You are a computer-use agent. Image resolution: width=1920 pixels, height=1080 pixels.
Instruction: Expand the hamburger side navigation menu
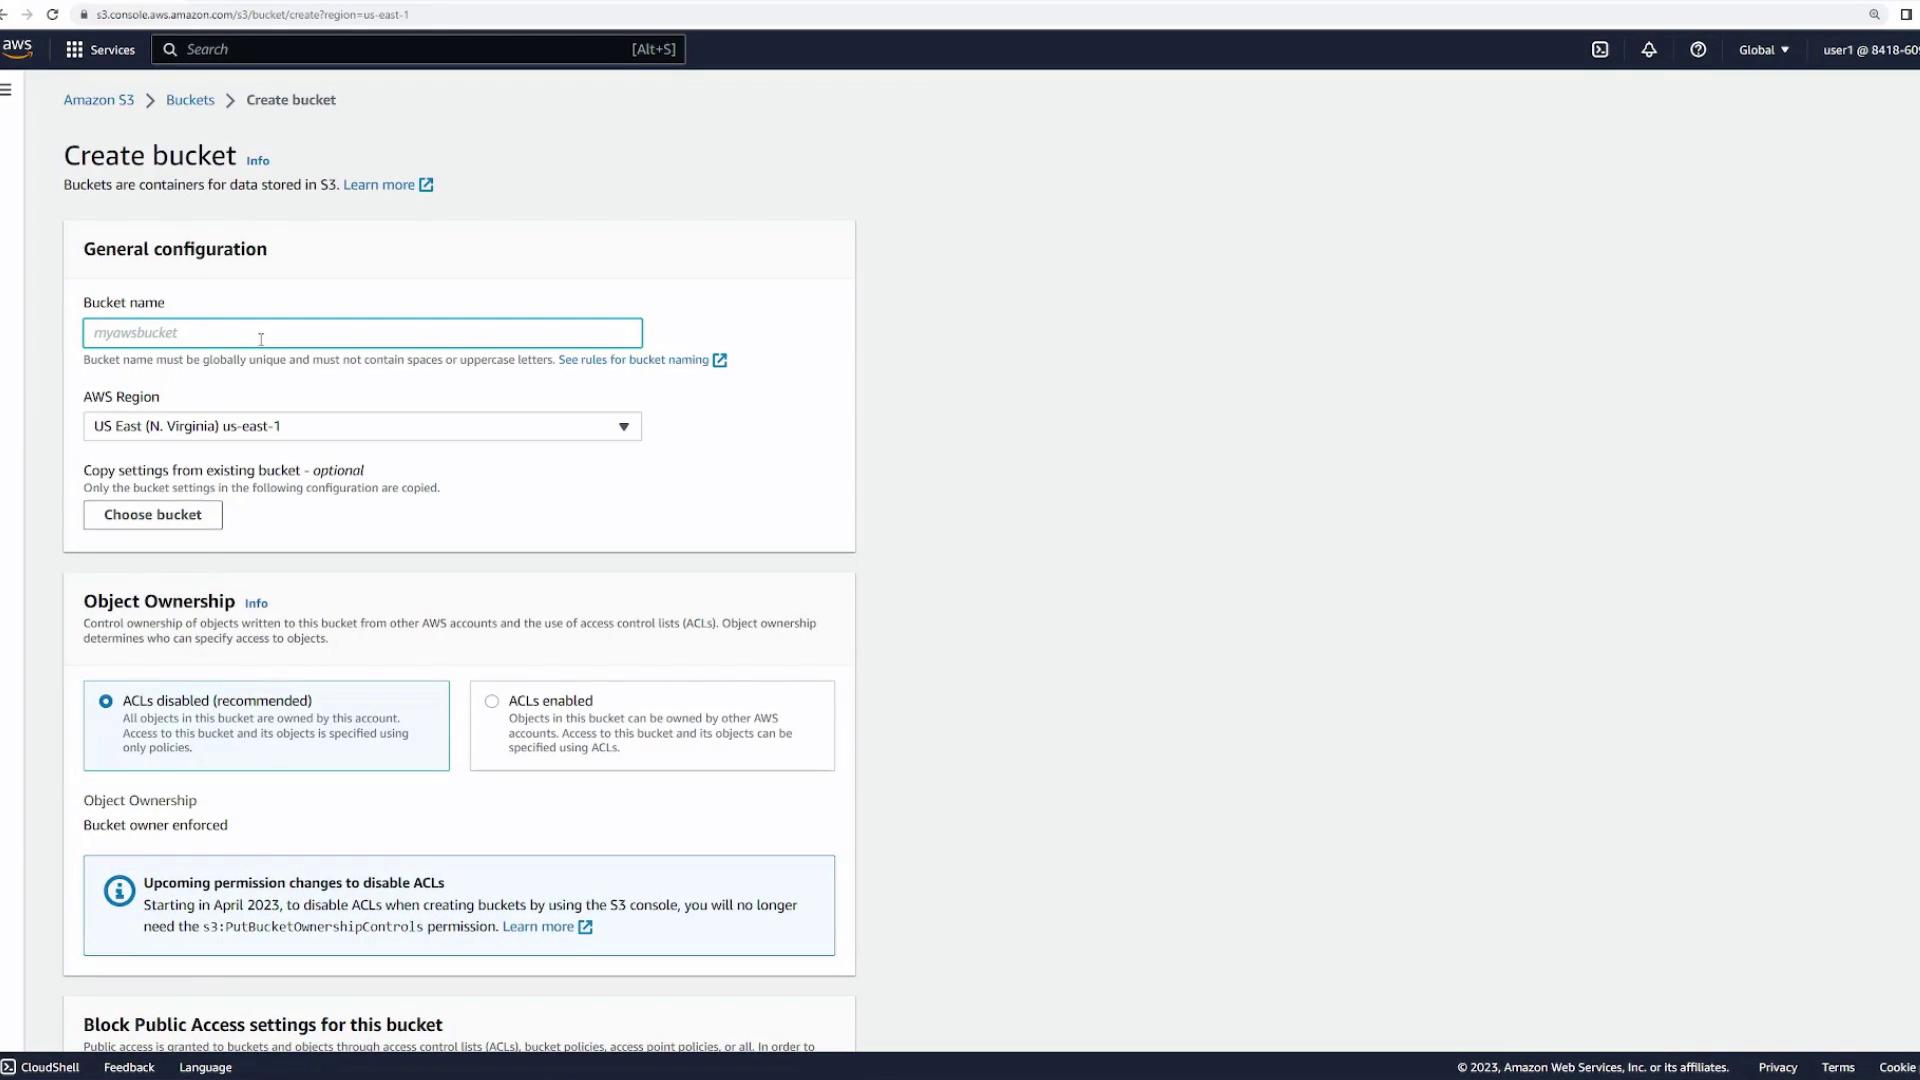pyautogui.click(x=7, y=90)
